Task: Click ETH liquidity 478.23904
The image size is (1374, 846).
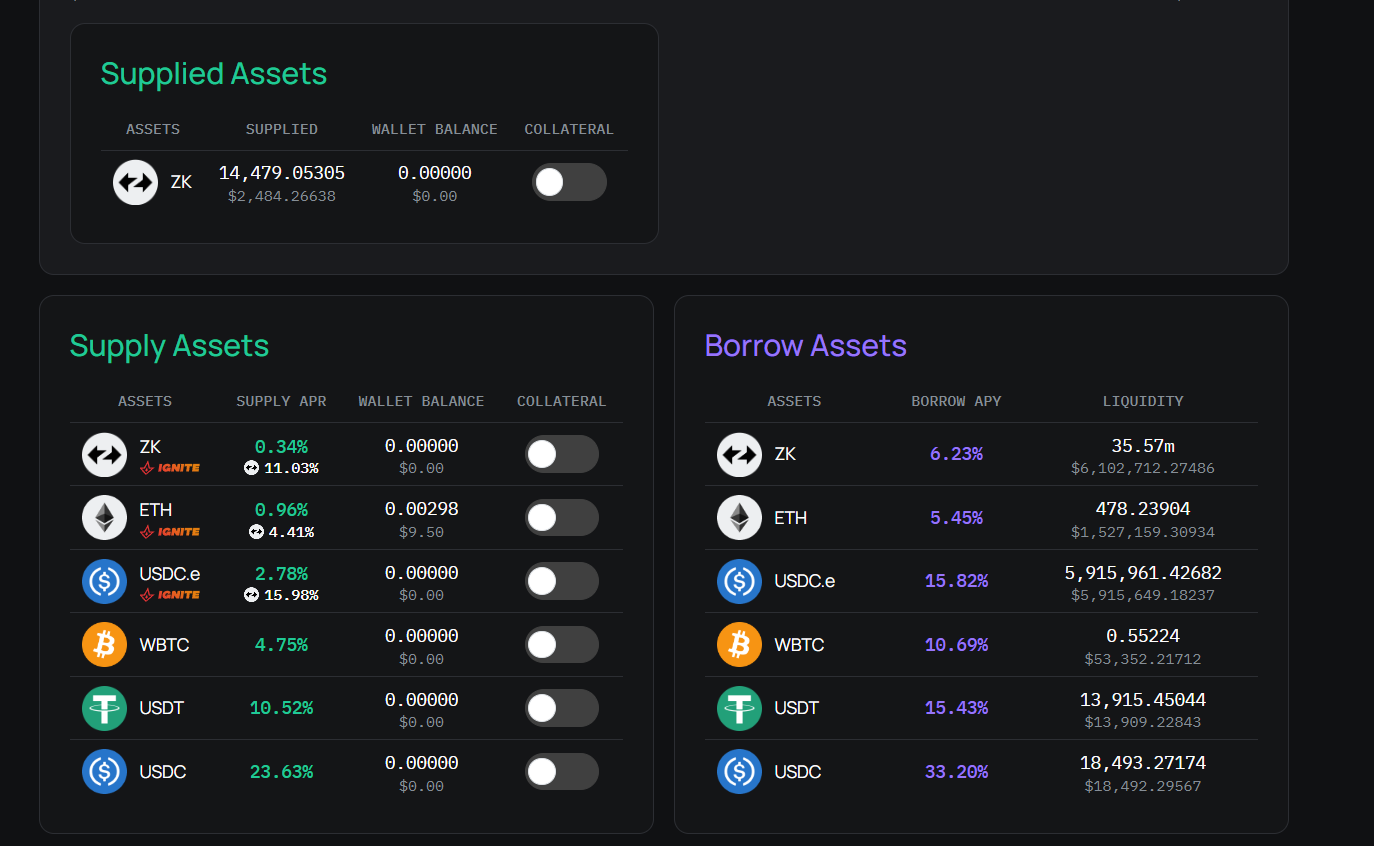Action: [1143, 509]
